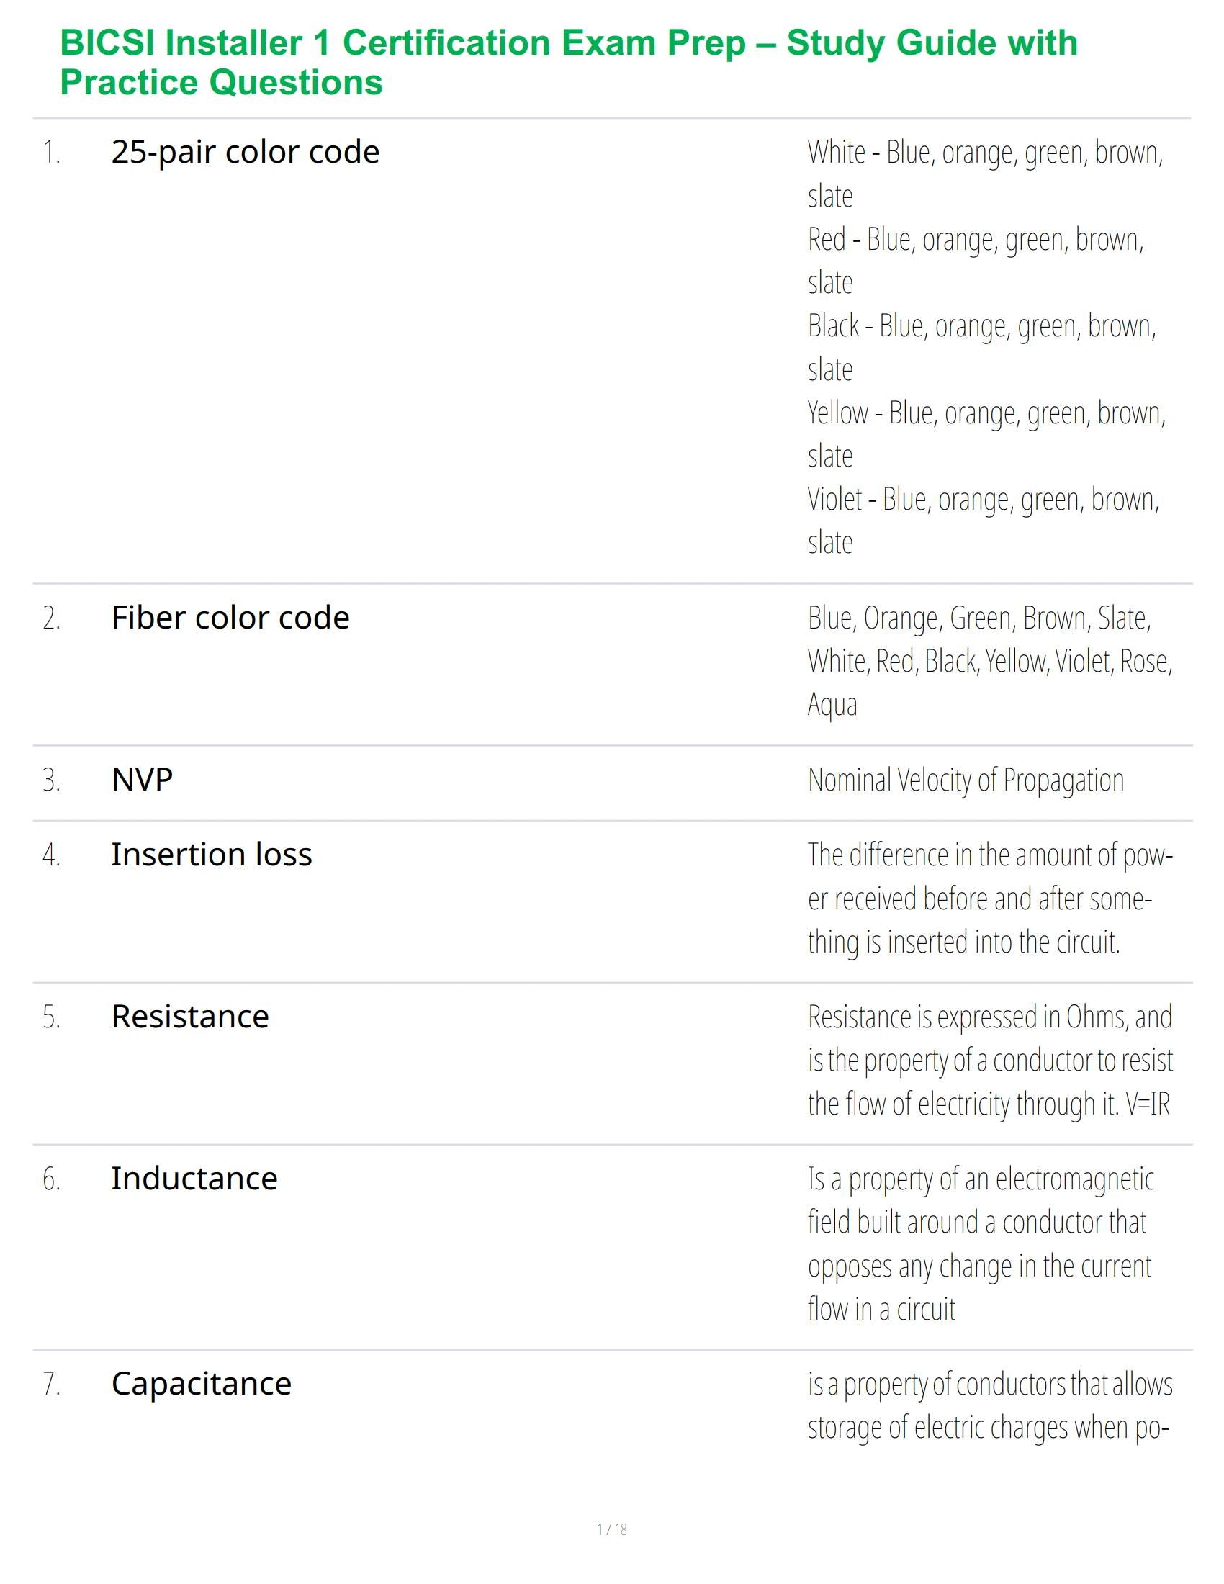Image resolution: width=1224 pixels, height=1584 pixels.
Task: Select the "Capacitance" term
Action: pos(201,1384)
